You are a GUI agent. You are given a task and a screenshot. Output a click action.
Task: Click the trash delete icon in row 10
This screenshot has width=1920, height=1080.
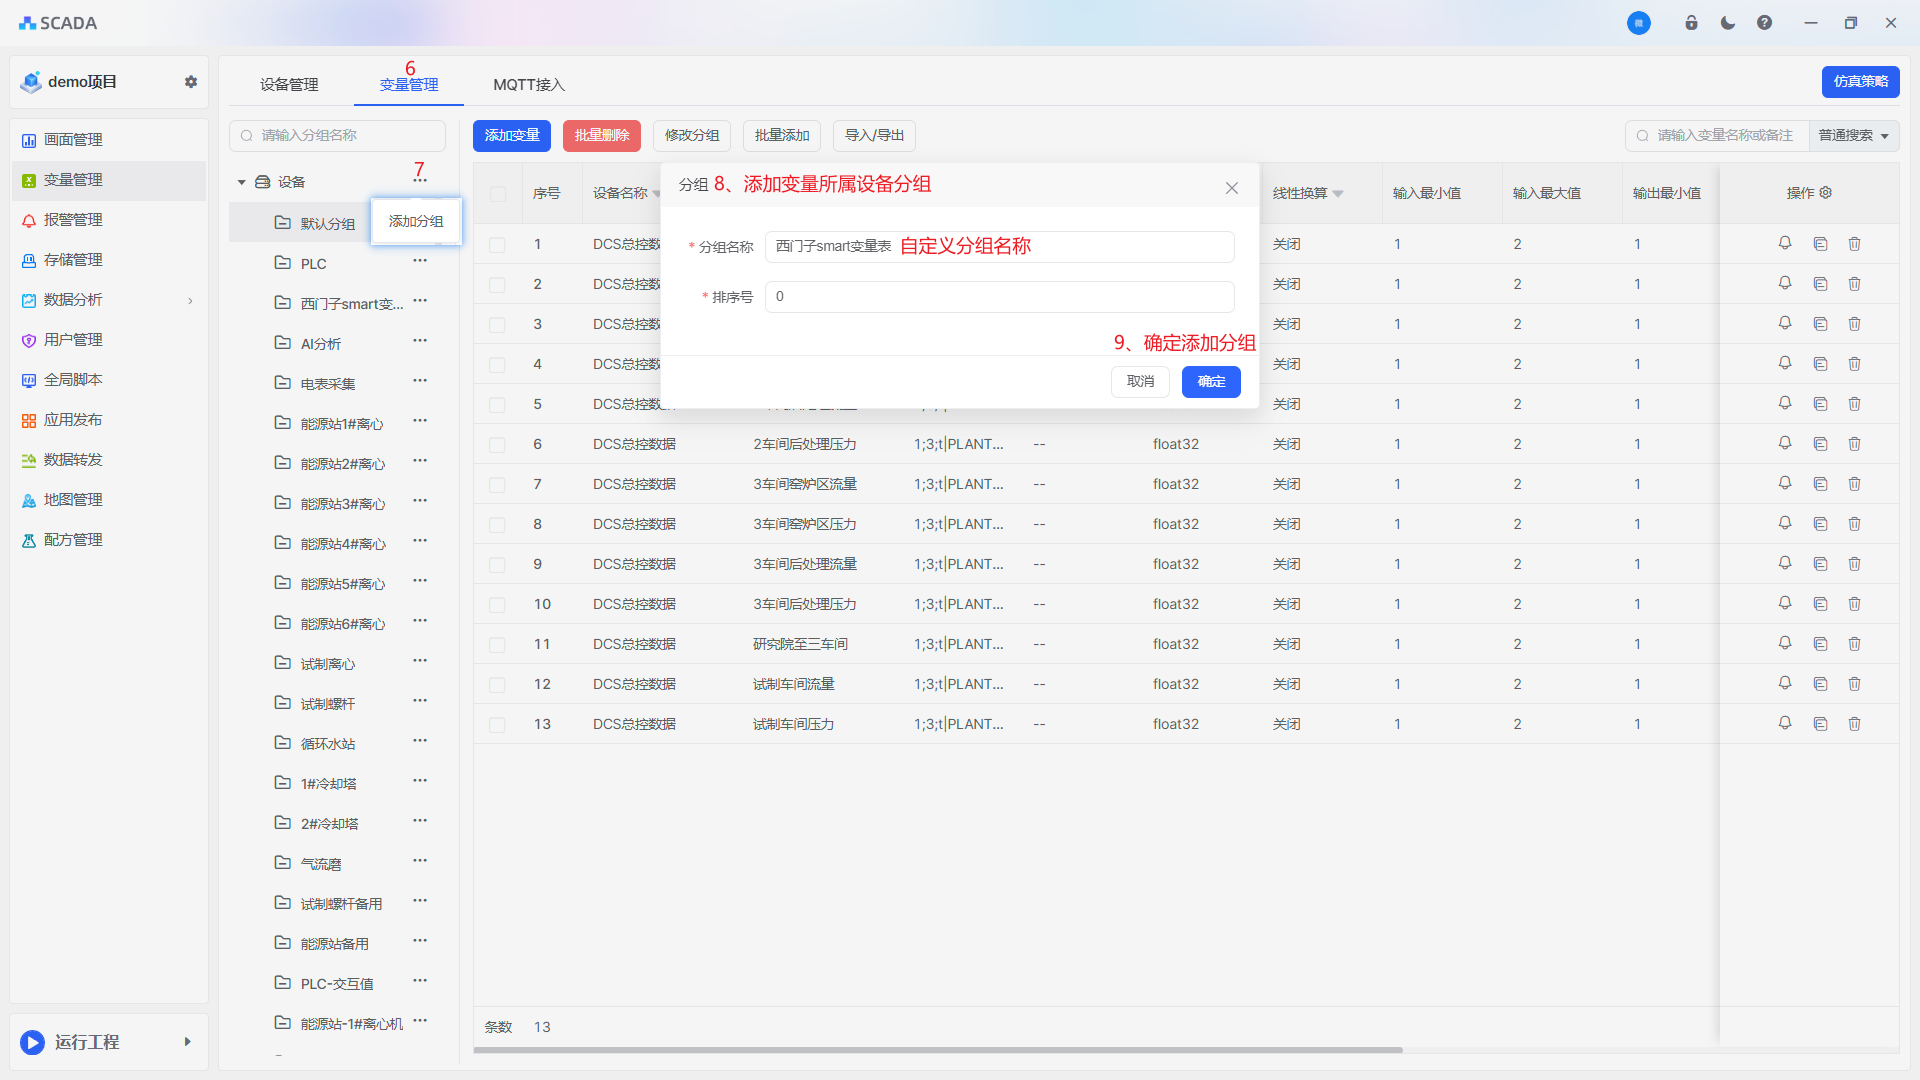[1855, 604]
